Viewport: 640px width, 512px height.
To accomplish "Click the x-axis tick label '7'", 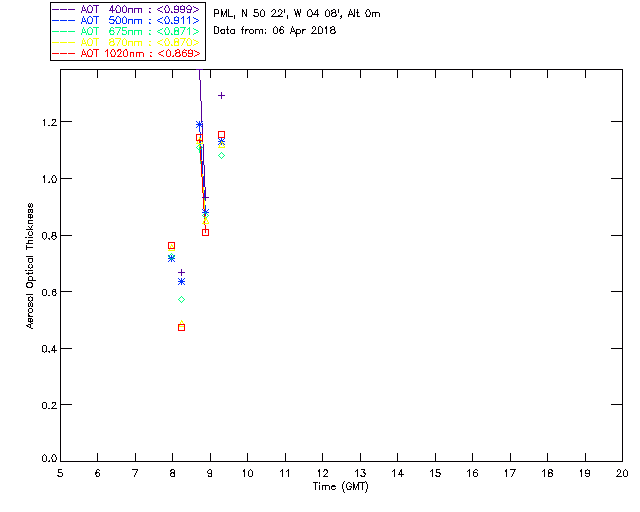I will (135, 474).
